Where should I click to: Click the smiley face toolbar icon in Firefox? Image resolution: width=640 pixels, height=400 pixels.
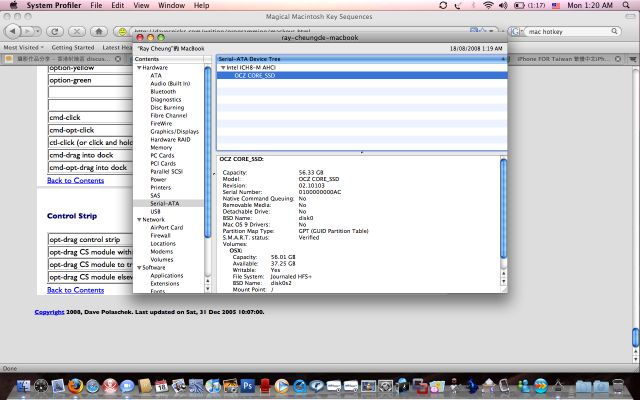coord(122,31)
